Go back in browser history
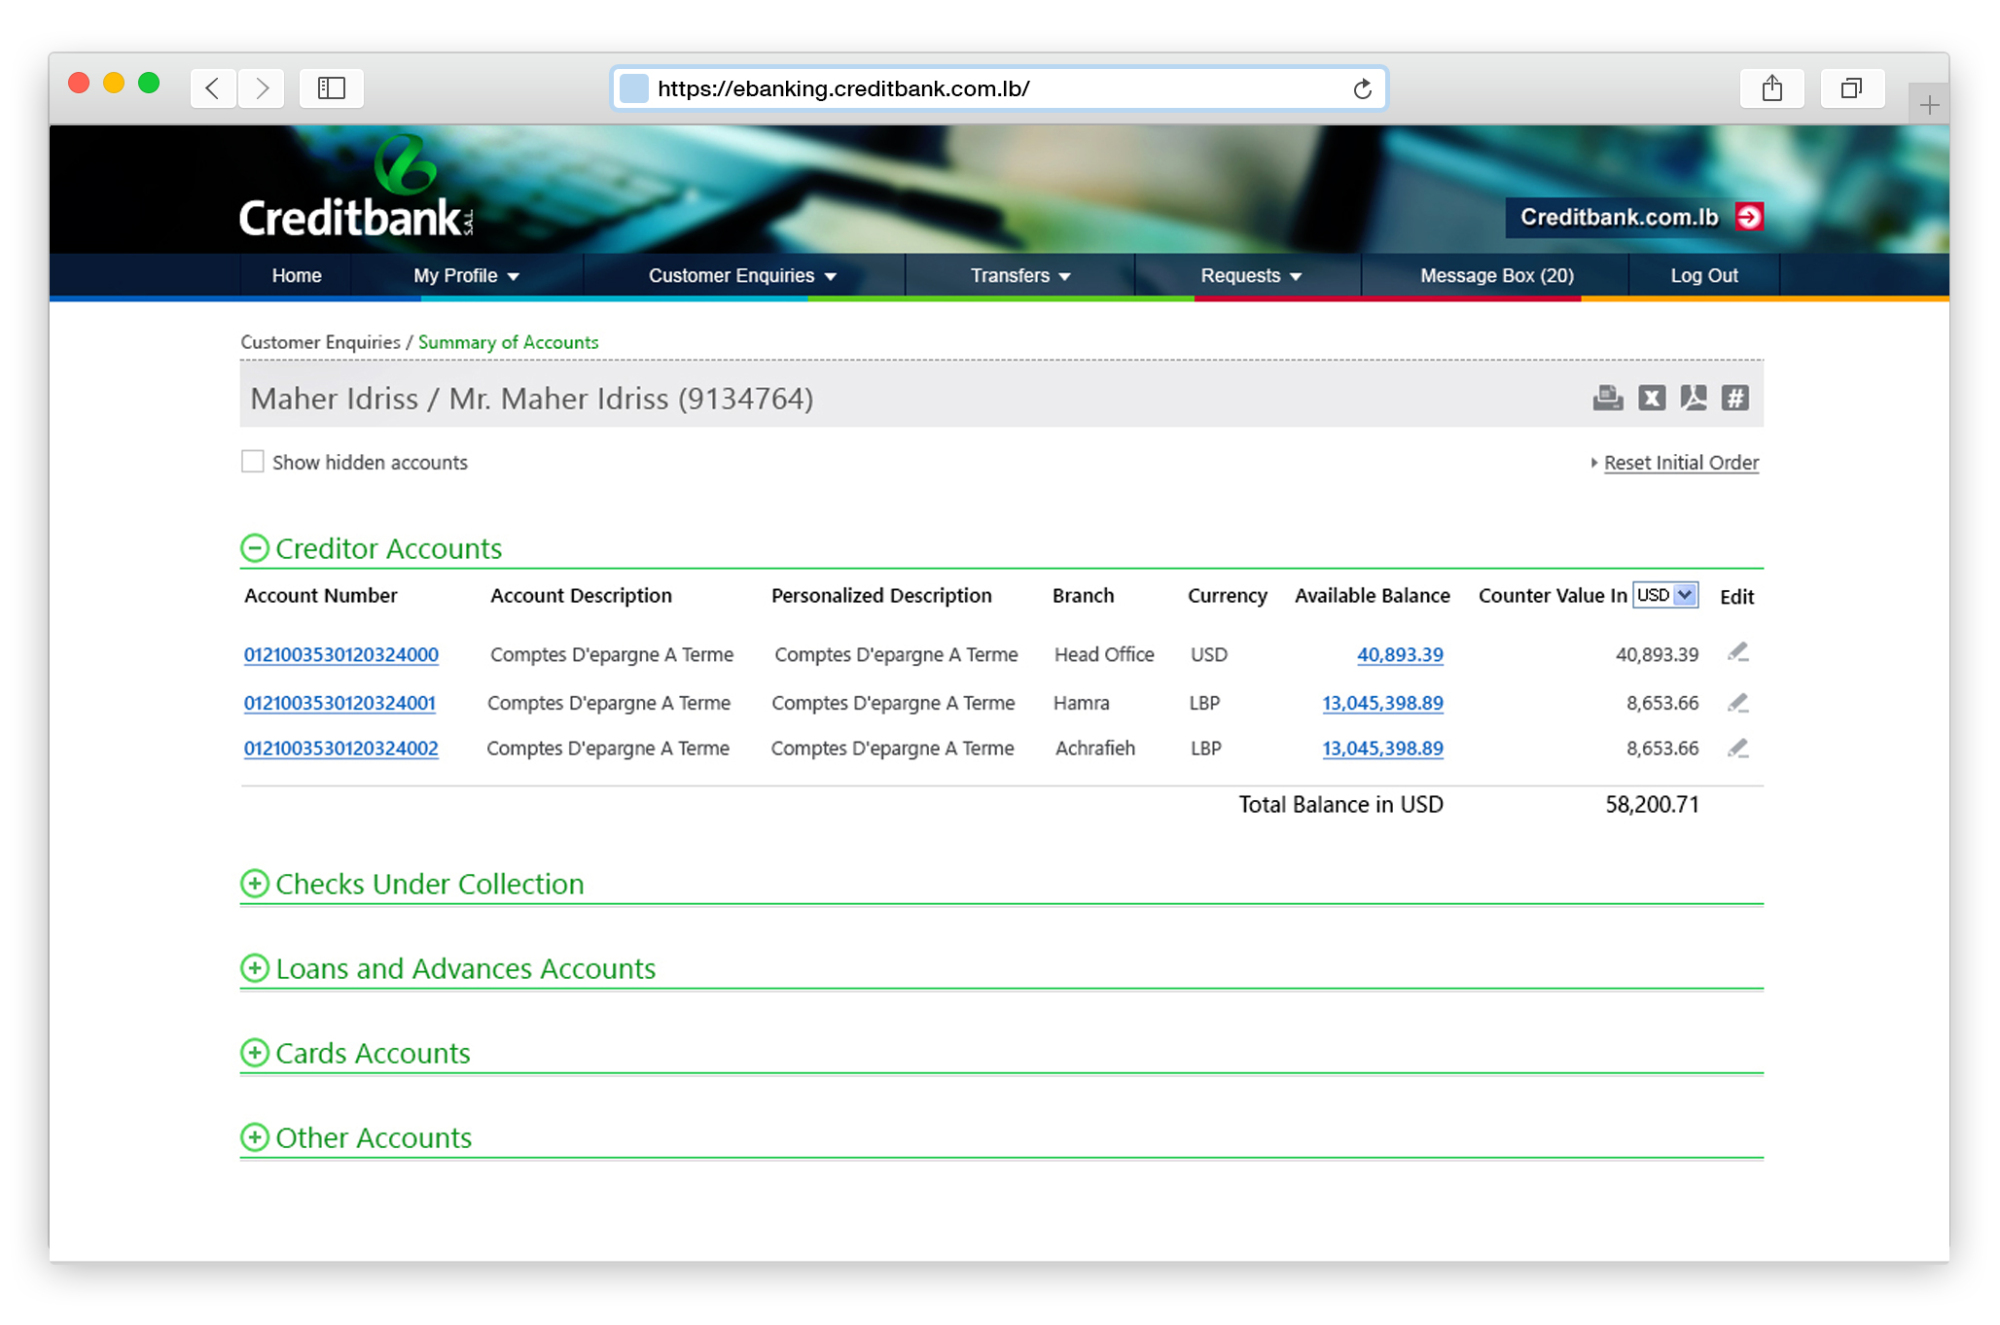The height and width of the screenshot is (1325, 2000). tap(213, 88)
